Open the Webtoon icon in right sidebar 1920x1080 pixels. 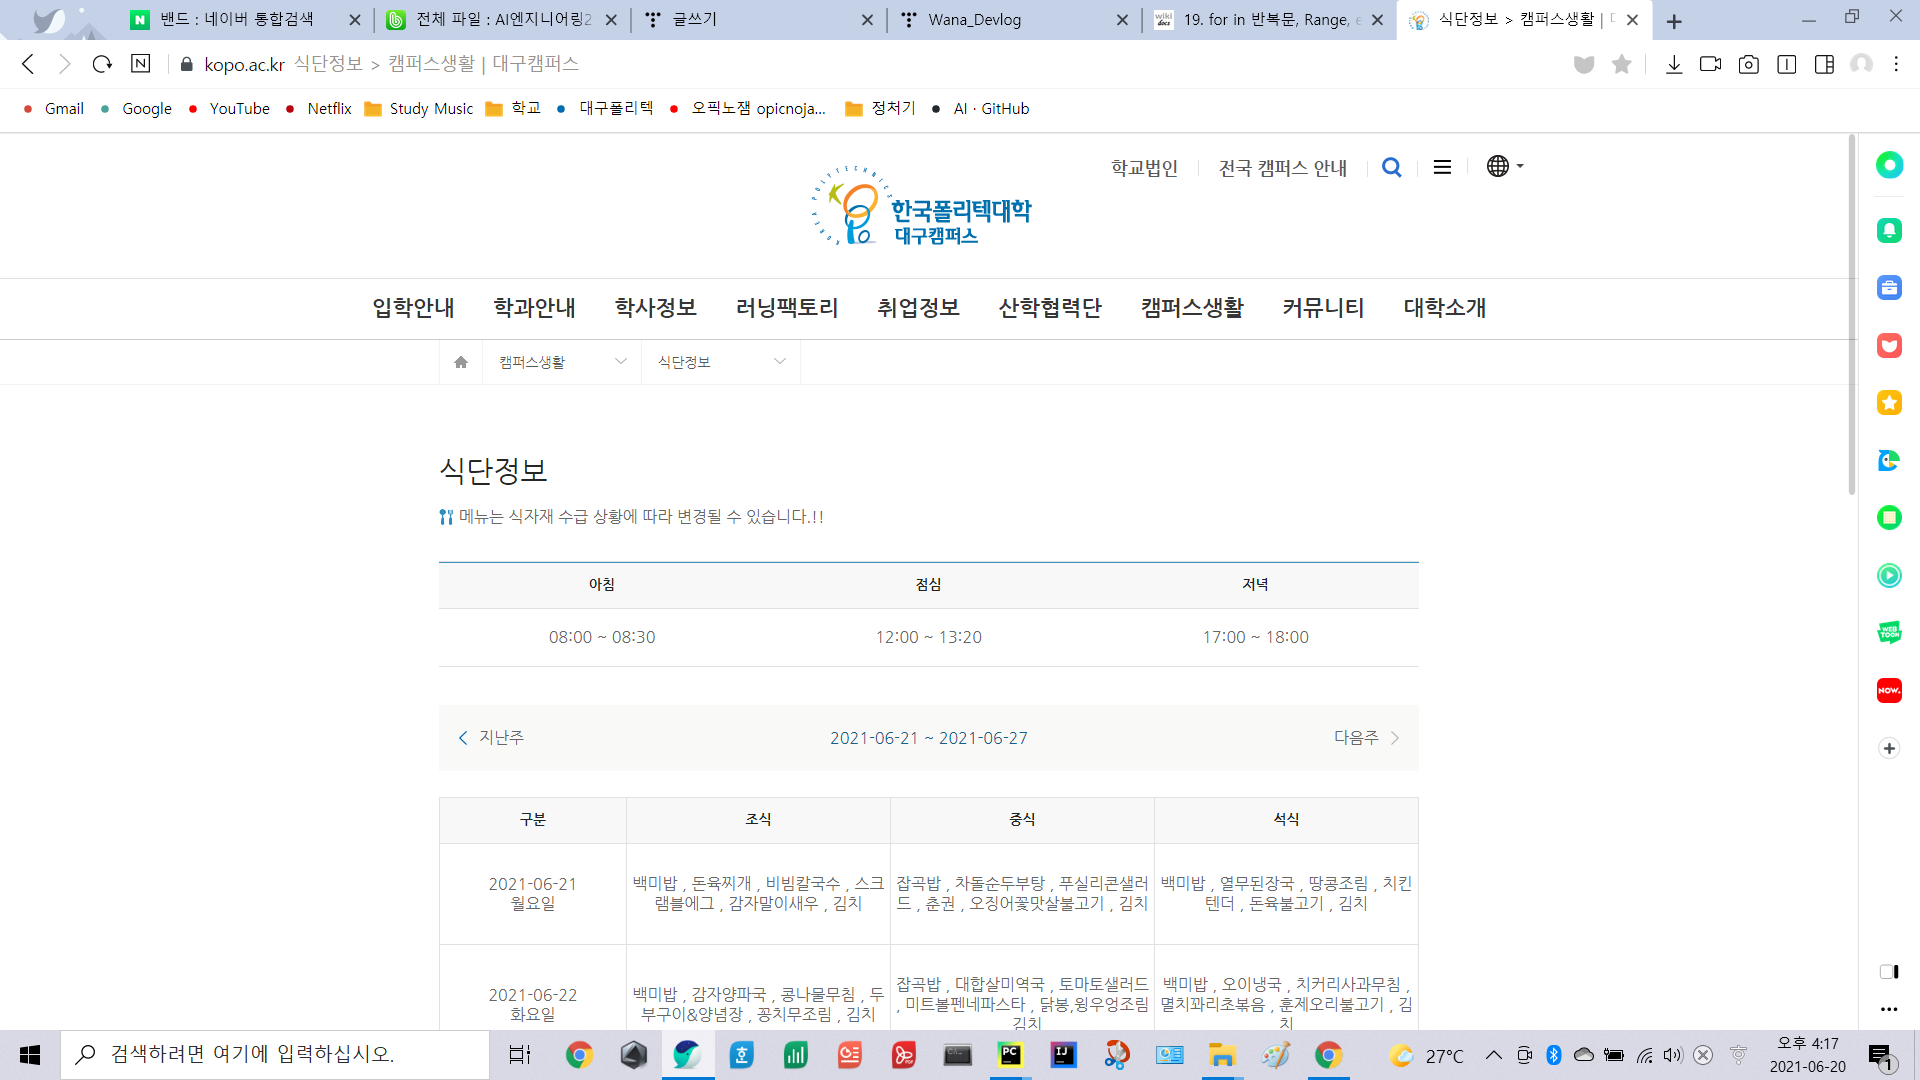(1889, 632)
